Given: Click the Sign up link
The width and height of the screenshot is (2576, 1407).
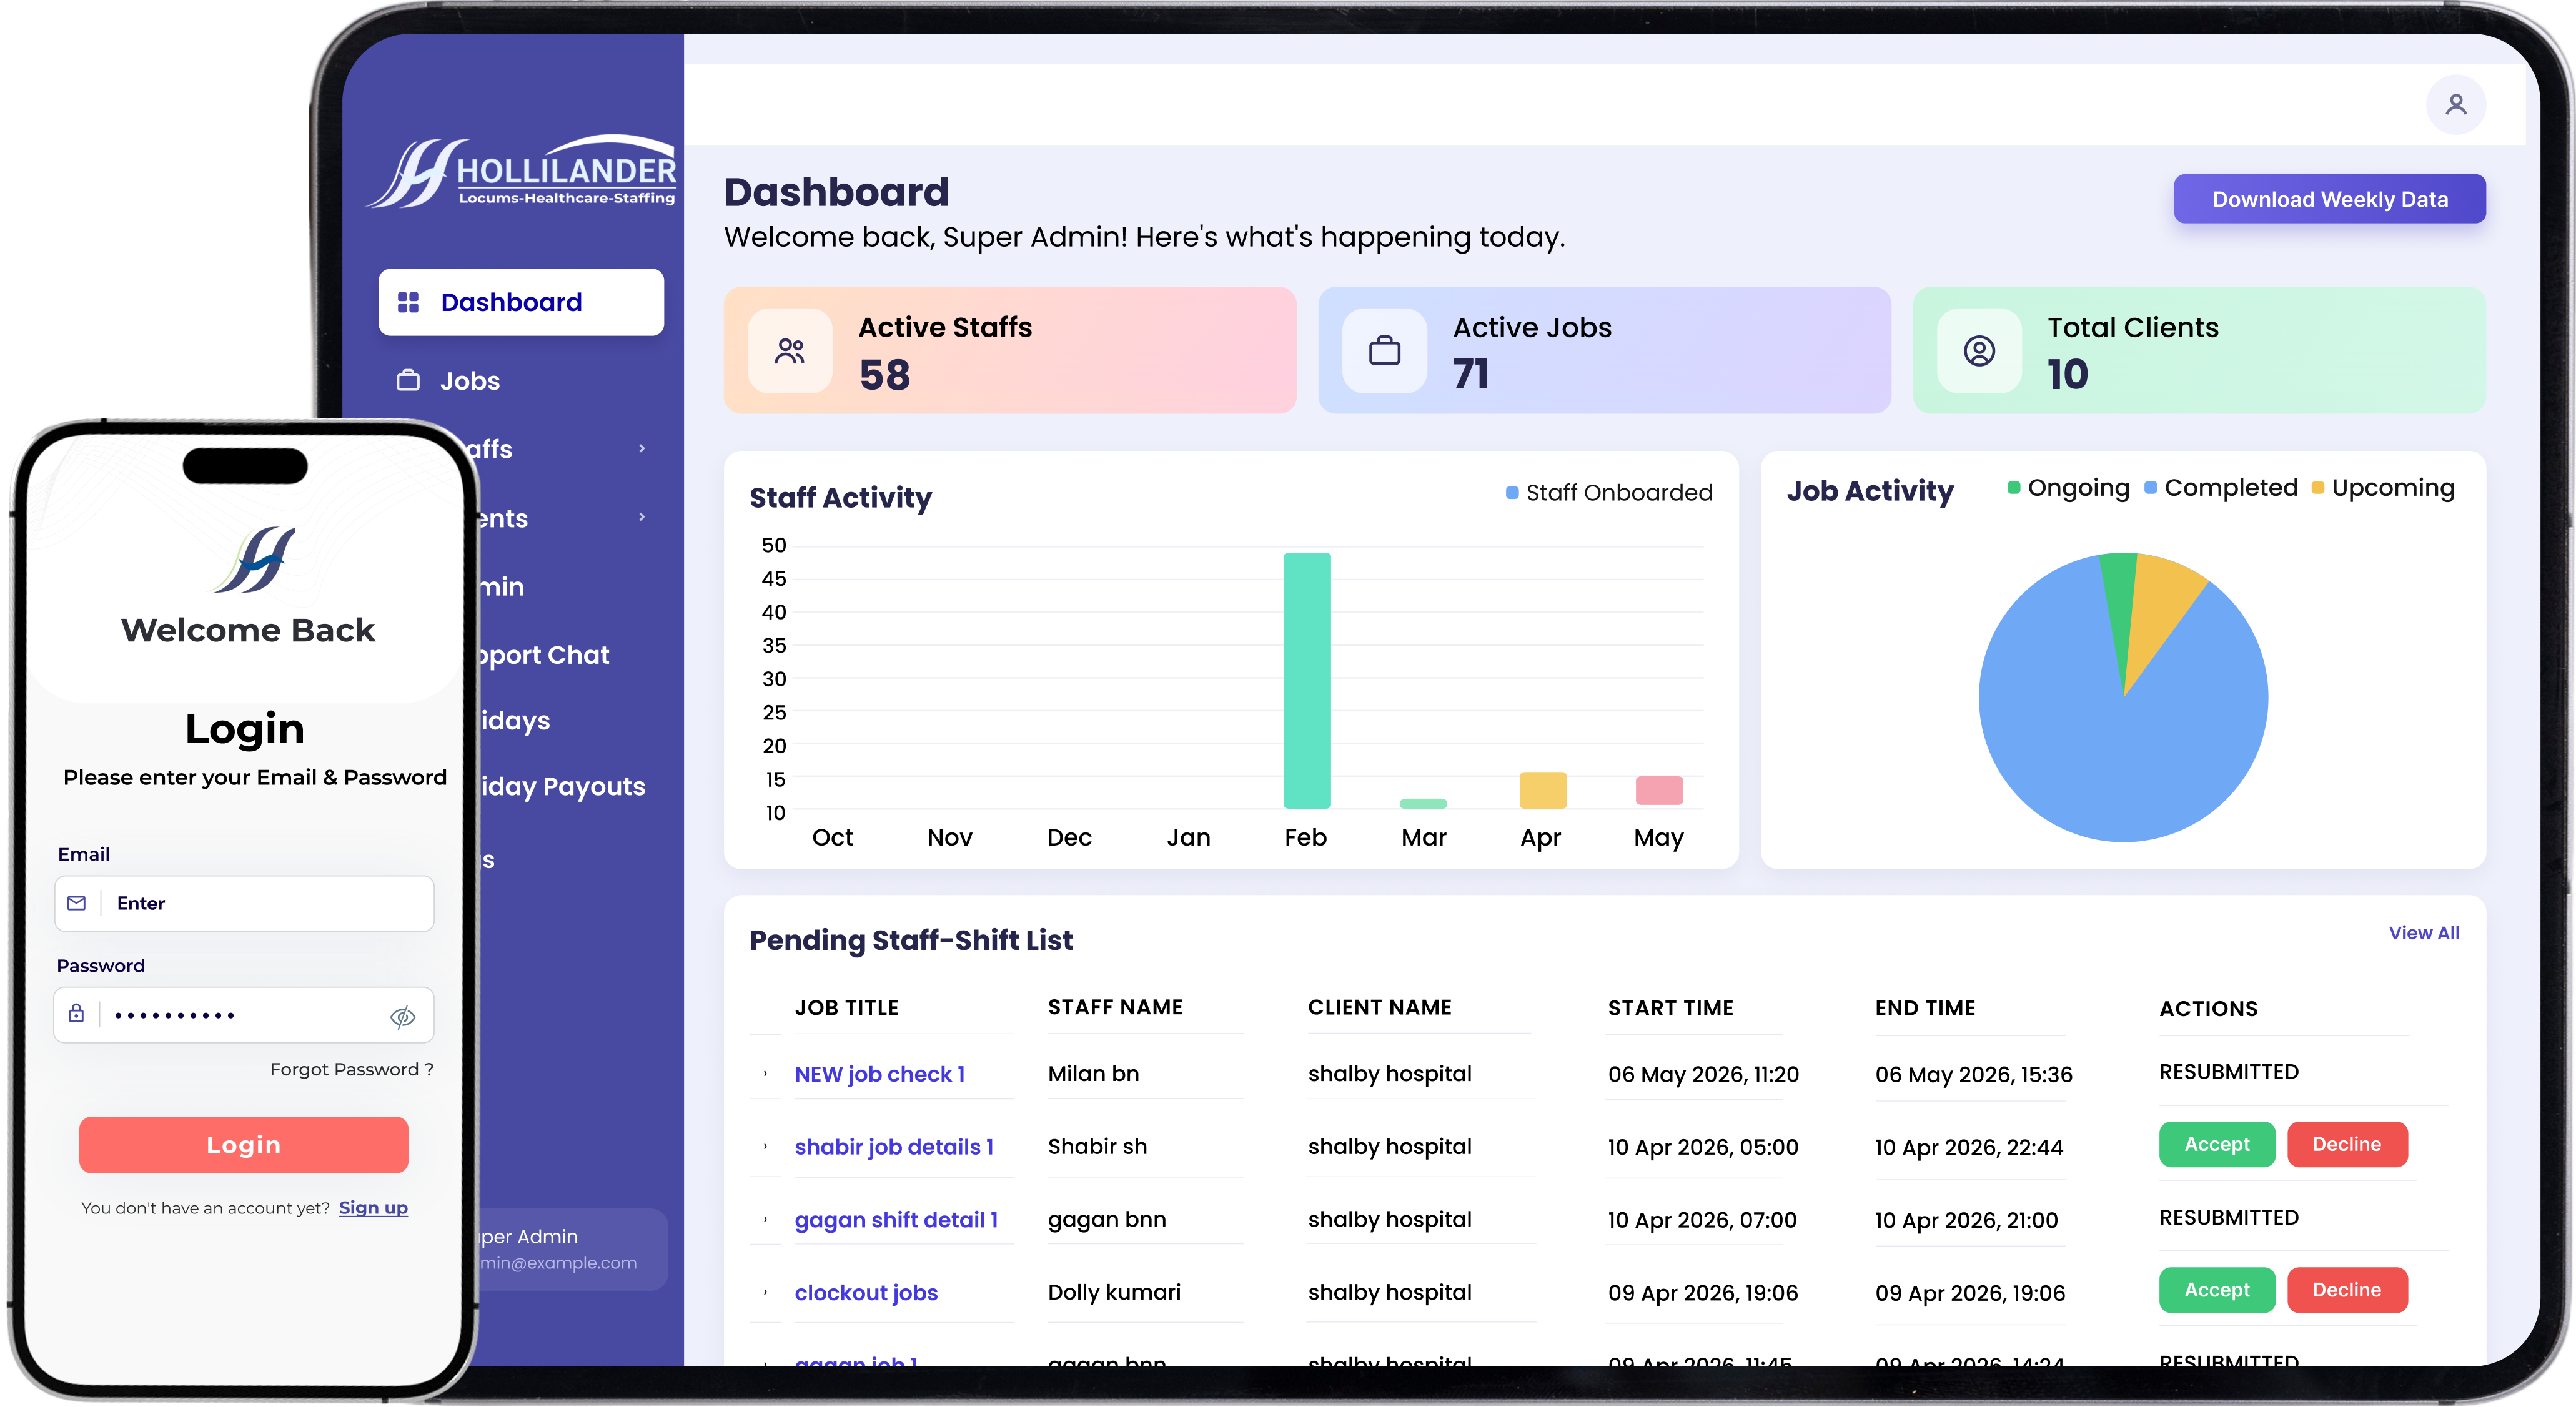Looking at the screenshot, I should pos(373,1208).
